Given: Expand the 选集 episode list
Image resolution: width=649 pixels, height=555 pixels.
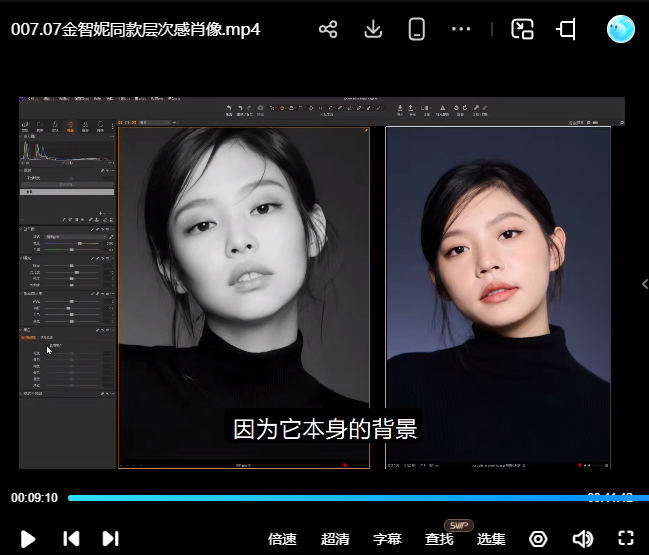Looking at the screenshot, I should tap(491, 539).
